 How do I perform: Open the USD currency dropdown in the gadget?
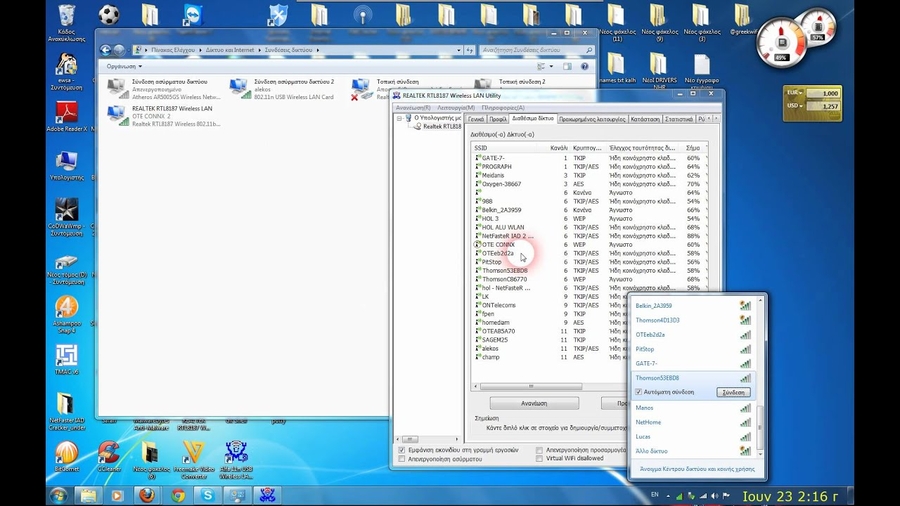tap(795, 106)
